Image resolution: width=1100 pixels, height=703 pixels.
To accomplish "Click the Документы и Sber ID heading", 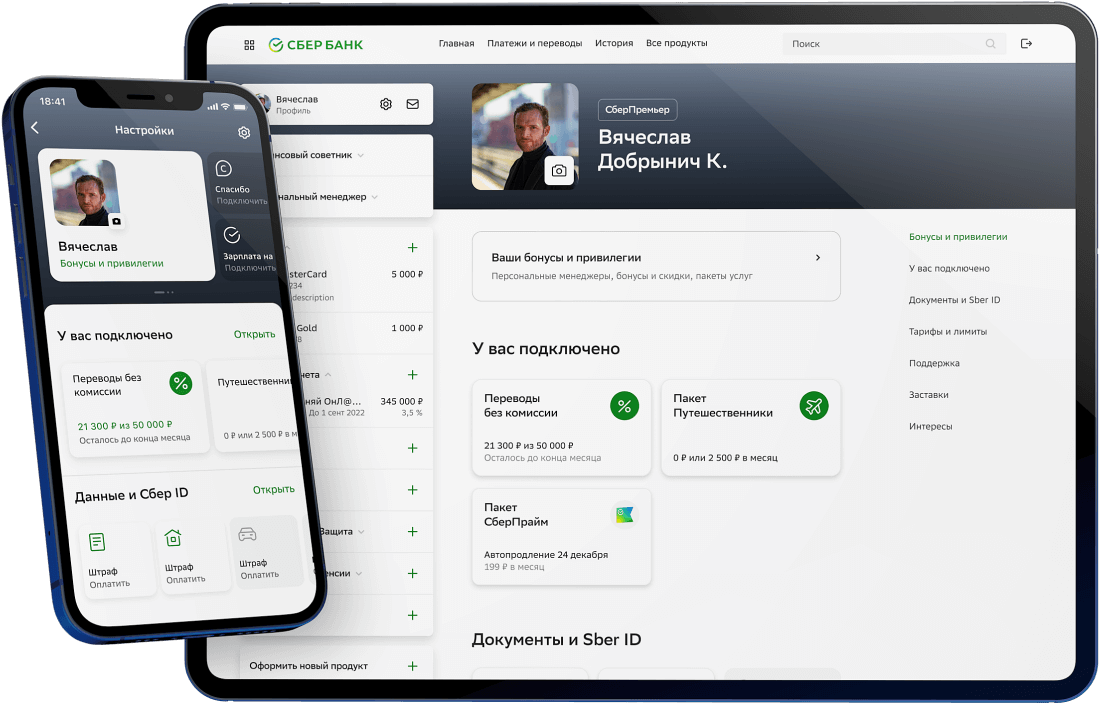I will pyautogui.click(x=556, y=639).
